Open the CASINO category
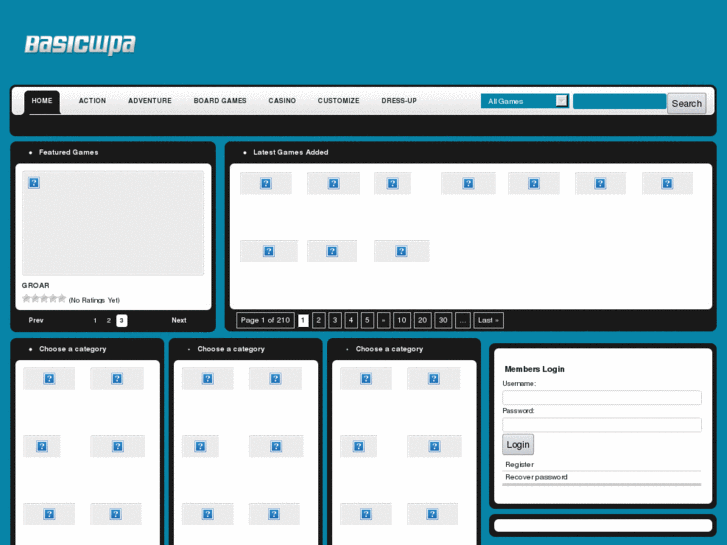This screenshot has width=727, height=545. tap(282, 101)
